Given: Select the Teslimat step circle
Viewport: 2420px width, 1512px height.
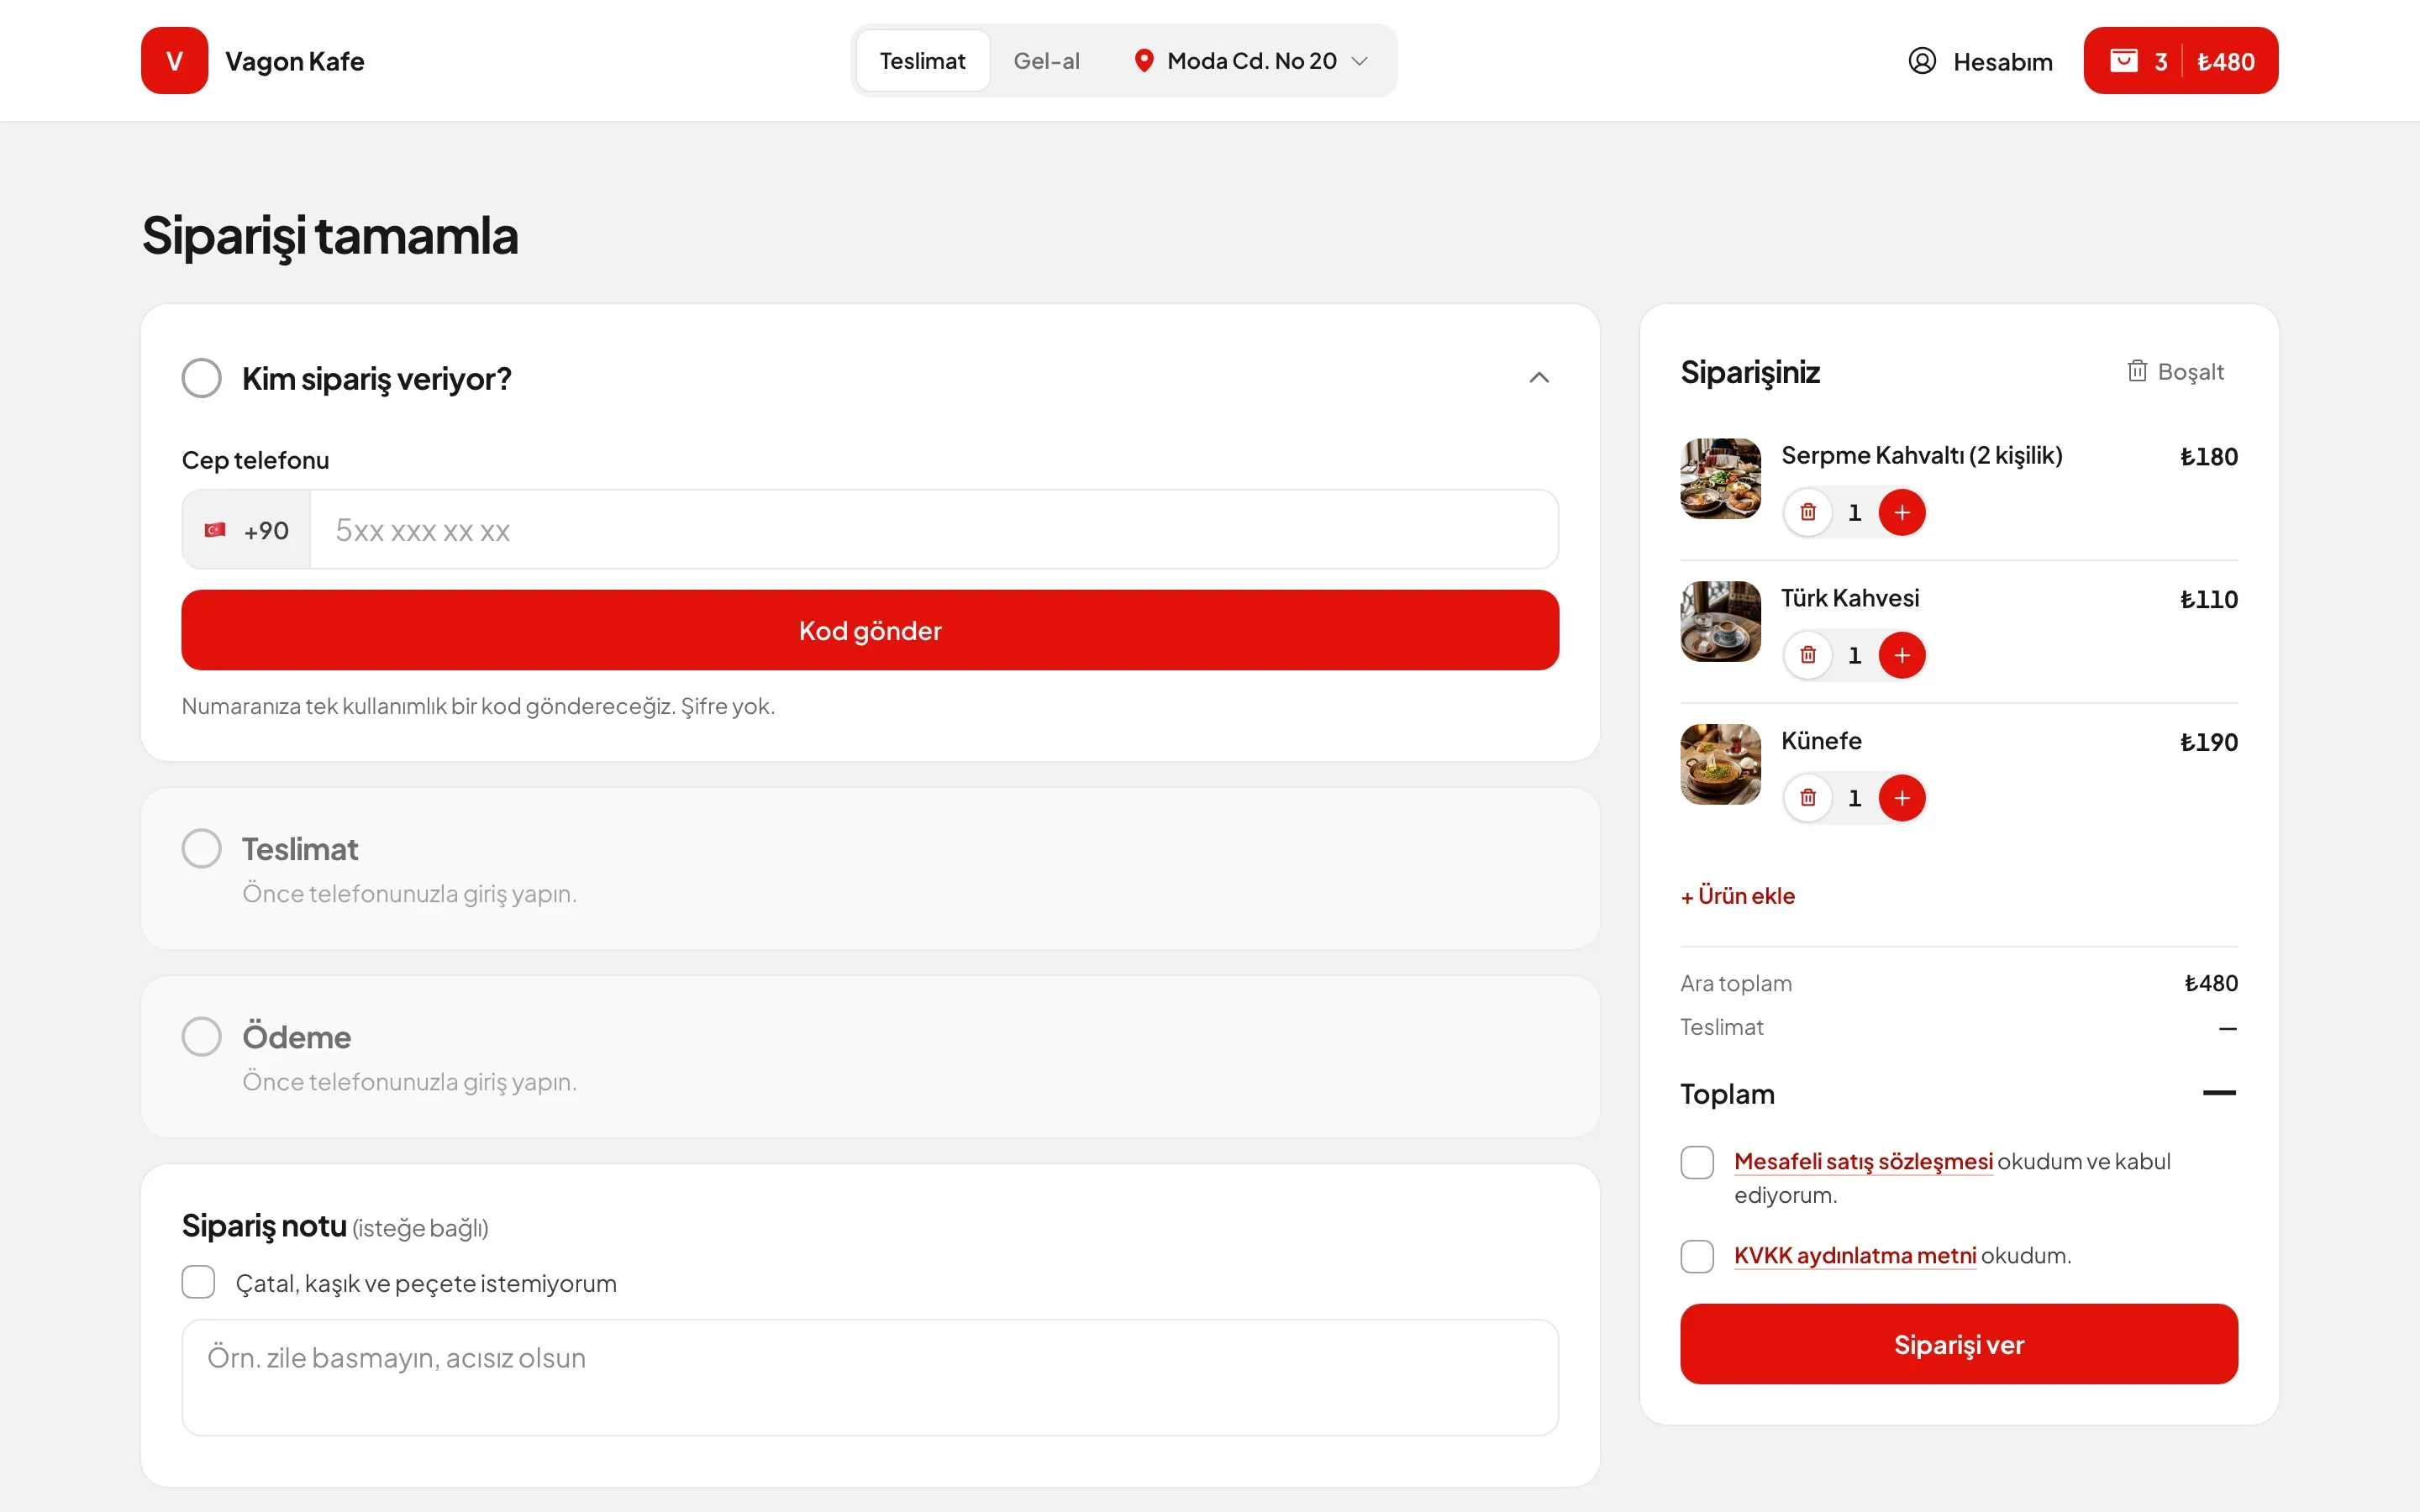Looking at the screenshot, I should tap(201, 848).
